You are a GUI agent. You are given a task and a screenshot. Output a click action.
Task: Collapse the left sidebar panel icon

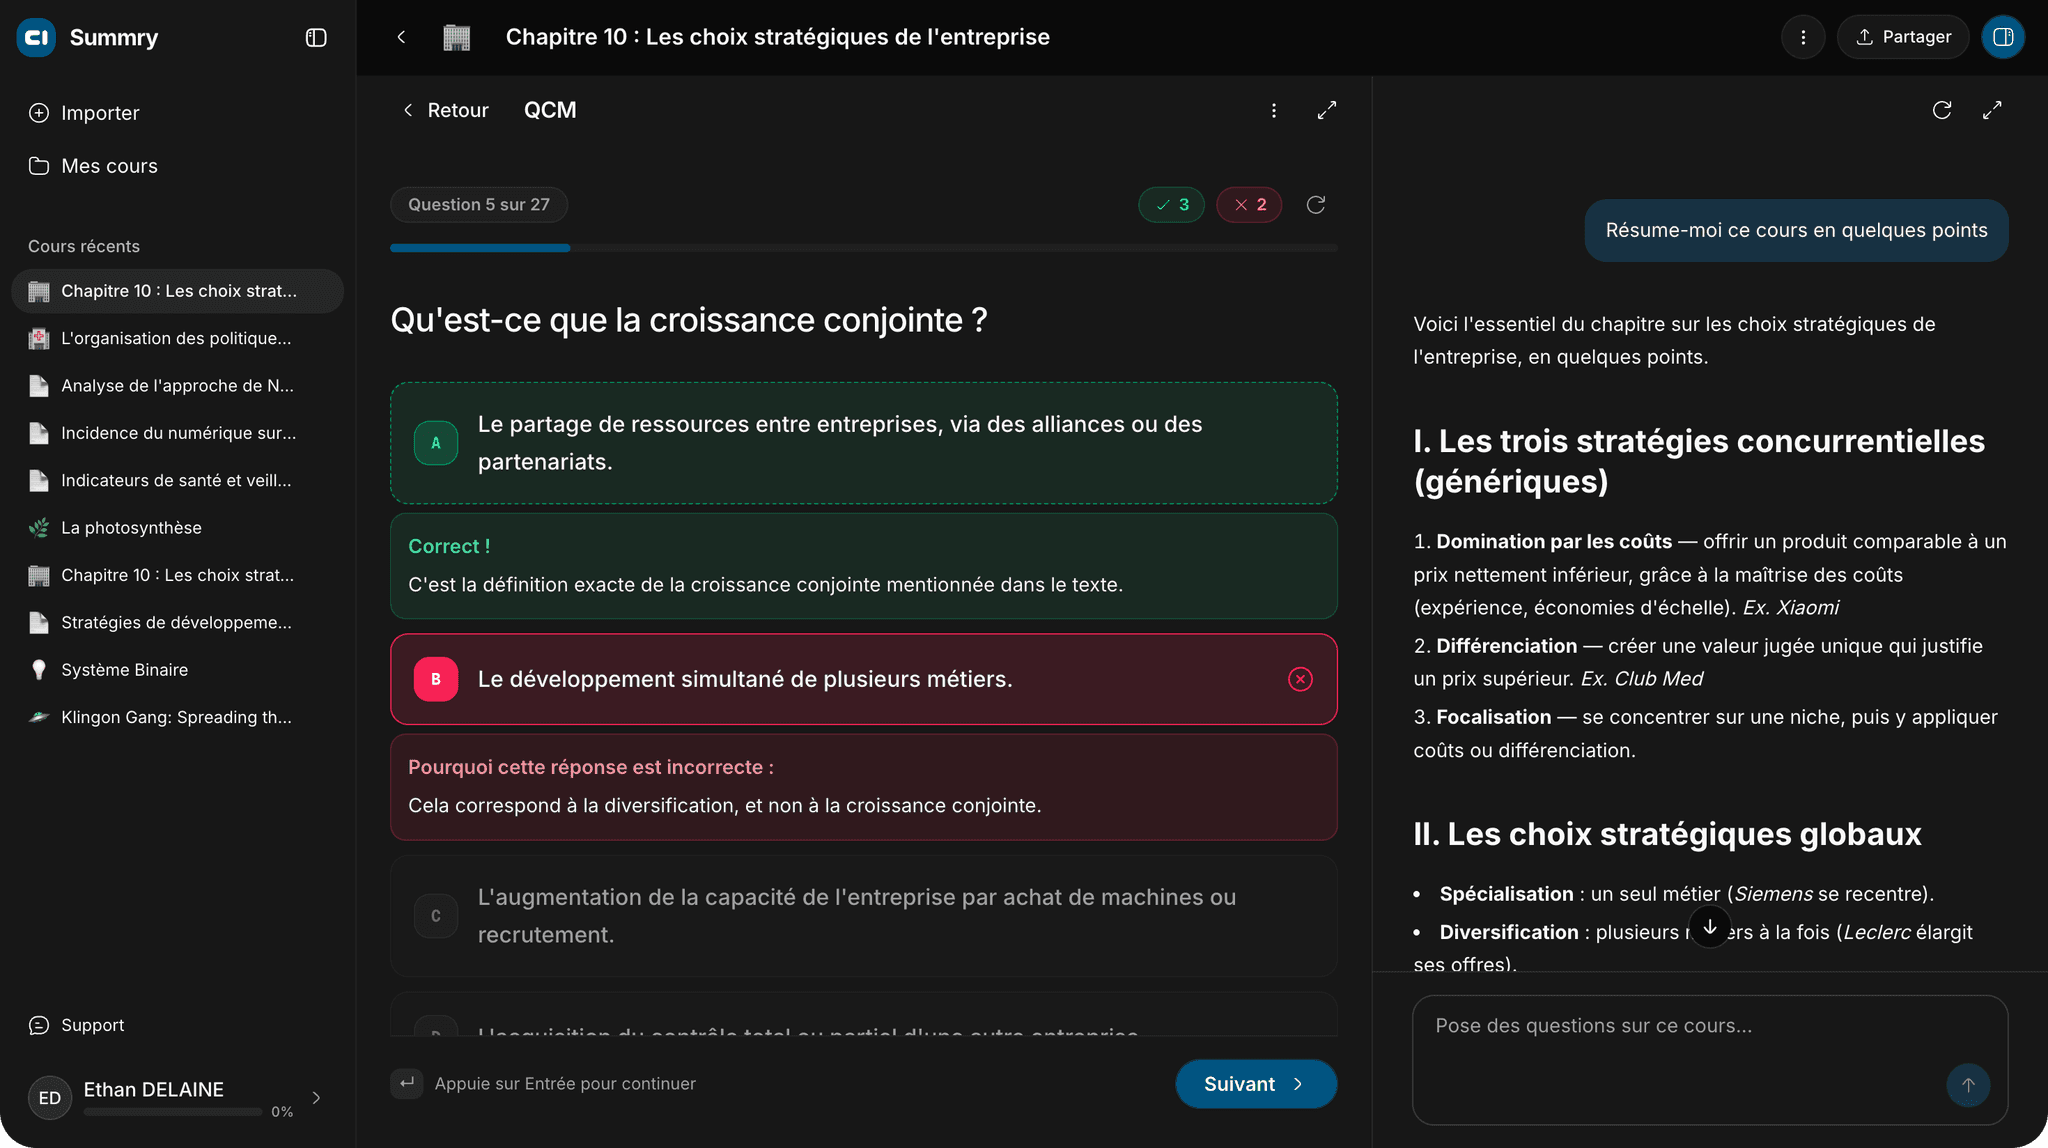pos(316,38)
